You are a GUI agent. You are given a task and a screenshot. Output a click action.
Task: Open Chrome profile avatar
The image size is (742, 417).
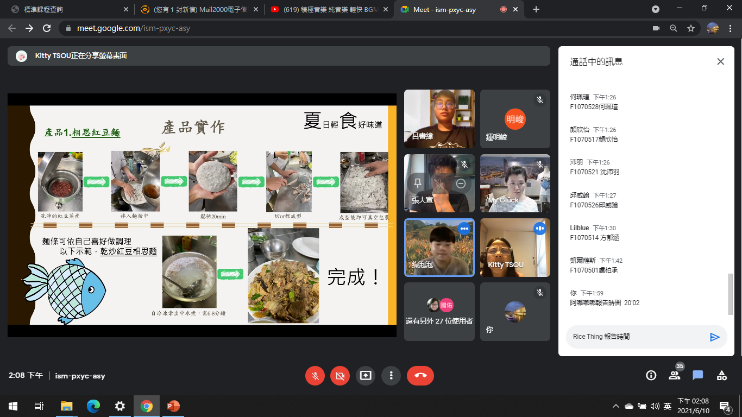(x=713, y=28)
